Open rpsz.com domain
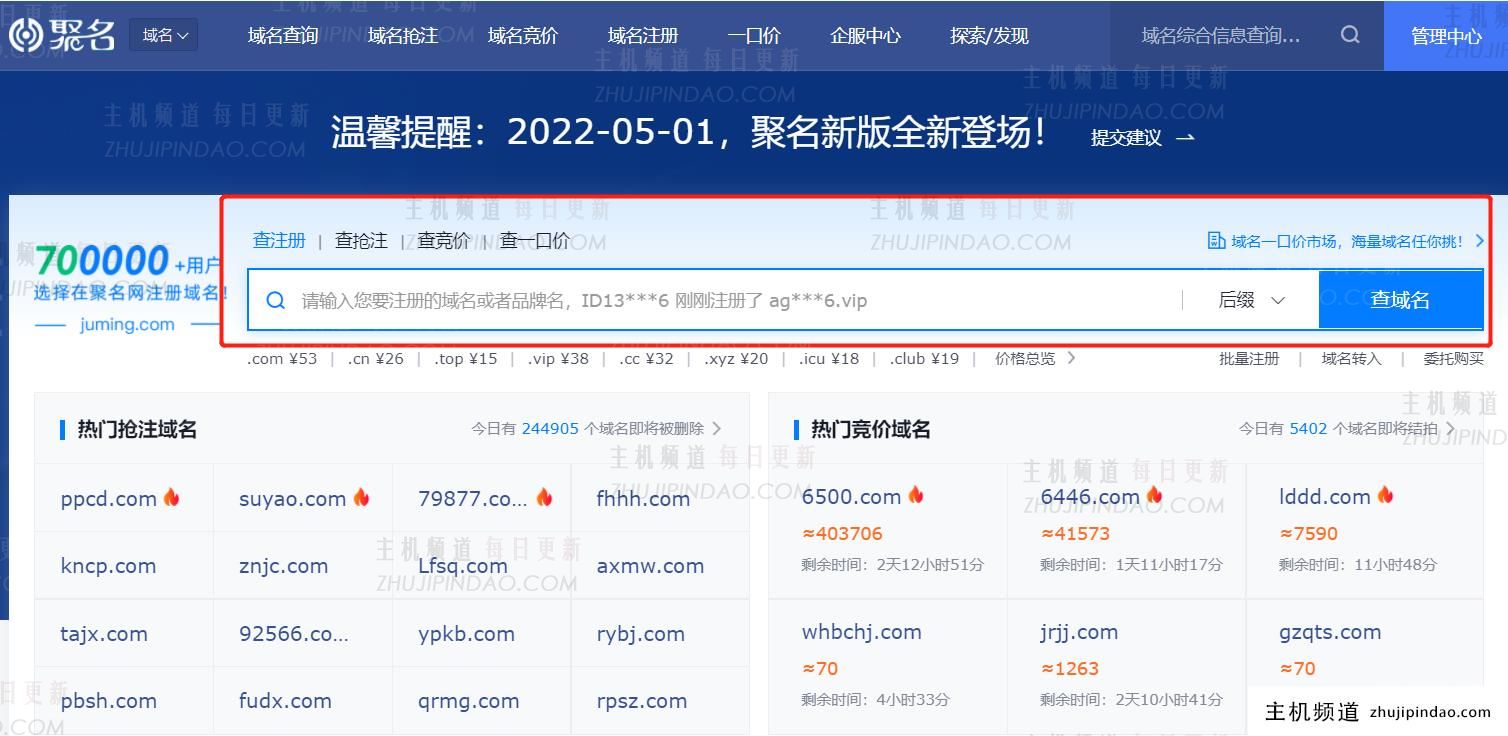Screen dimensions: 1508x736 pyautogui.click(x=641, y=701)
